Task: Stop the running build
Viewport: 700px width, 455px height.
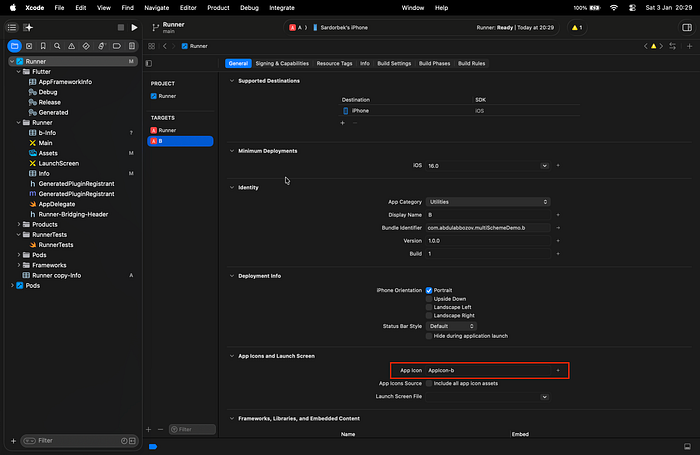Action: coord(121,28)
